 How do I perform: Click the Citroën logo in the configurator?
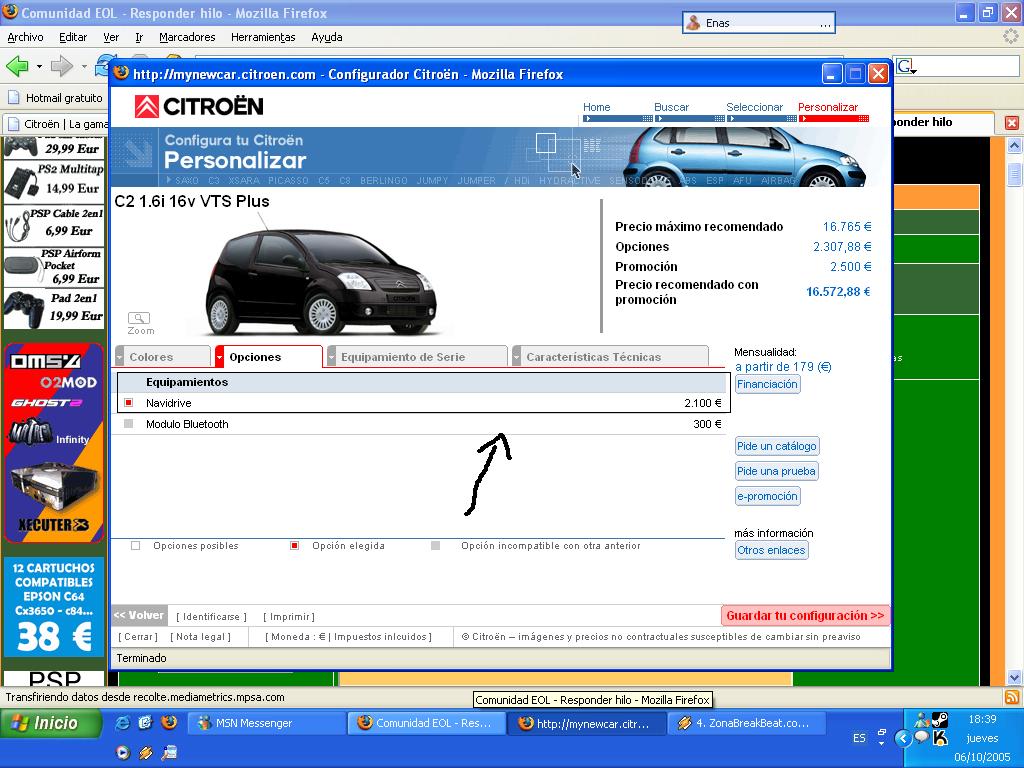tap(199, 106)
